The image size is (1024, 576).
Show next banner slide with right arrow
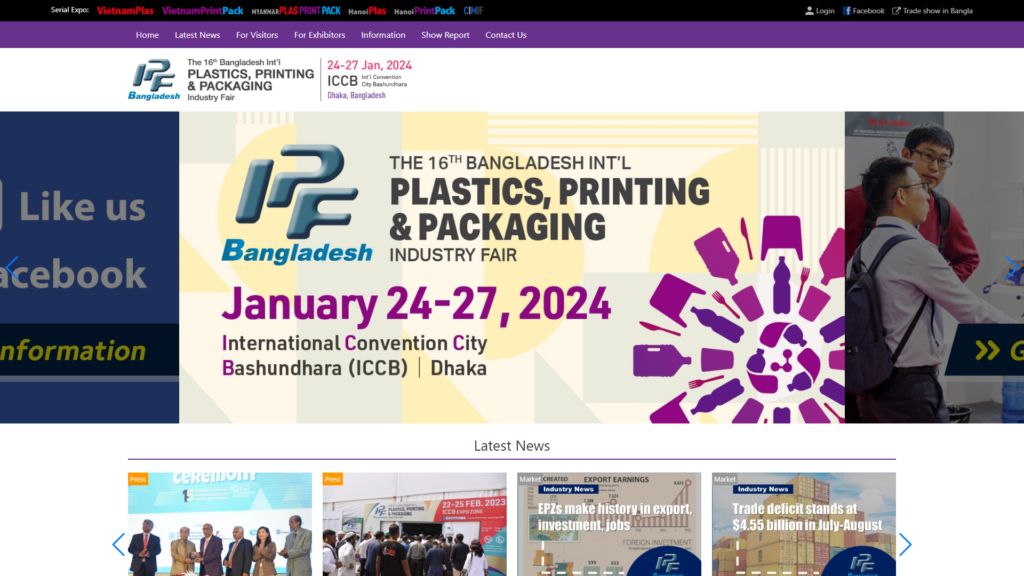pos(1012,268)
